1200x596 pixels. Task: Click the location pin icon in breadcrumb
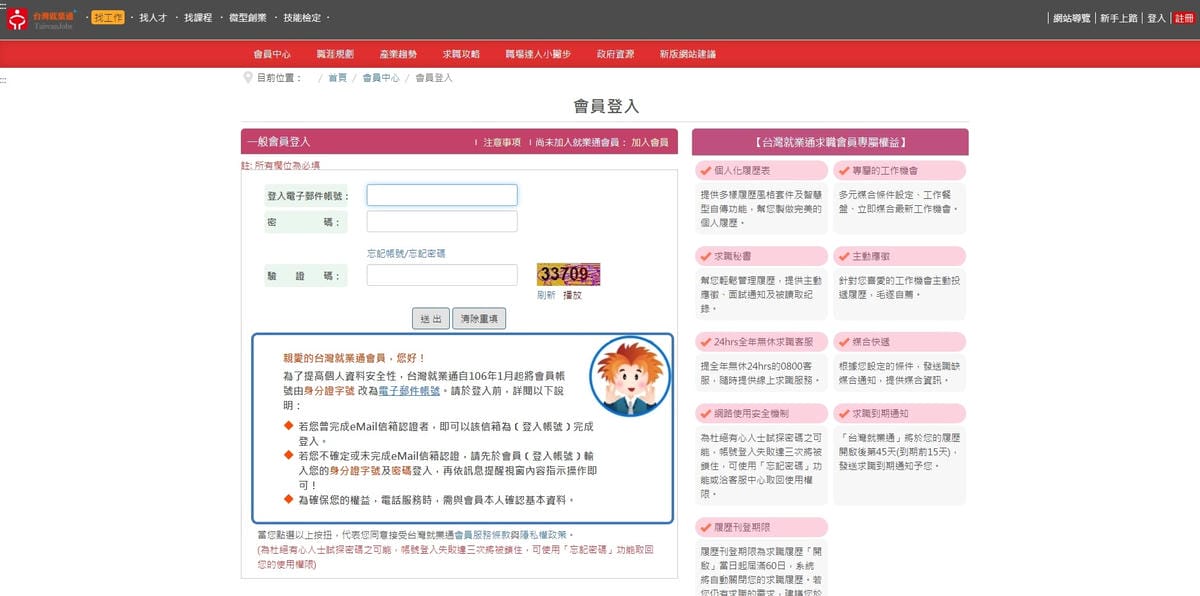pos(247,78)
